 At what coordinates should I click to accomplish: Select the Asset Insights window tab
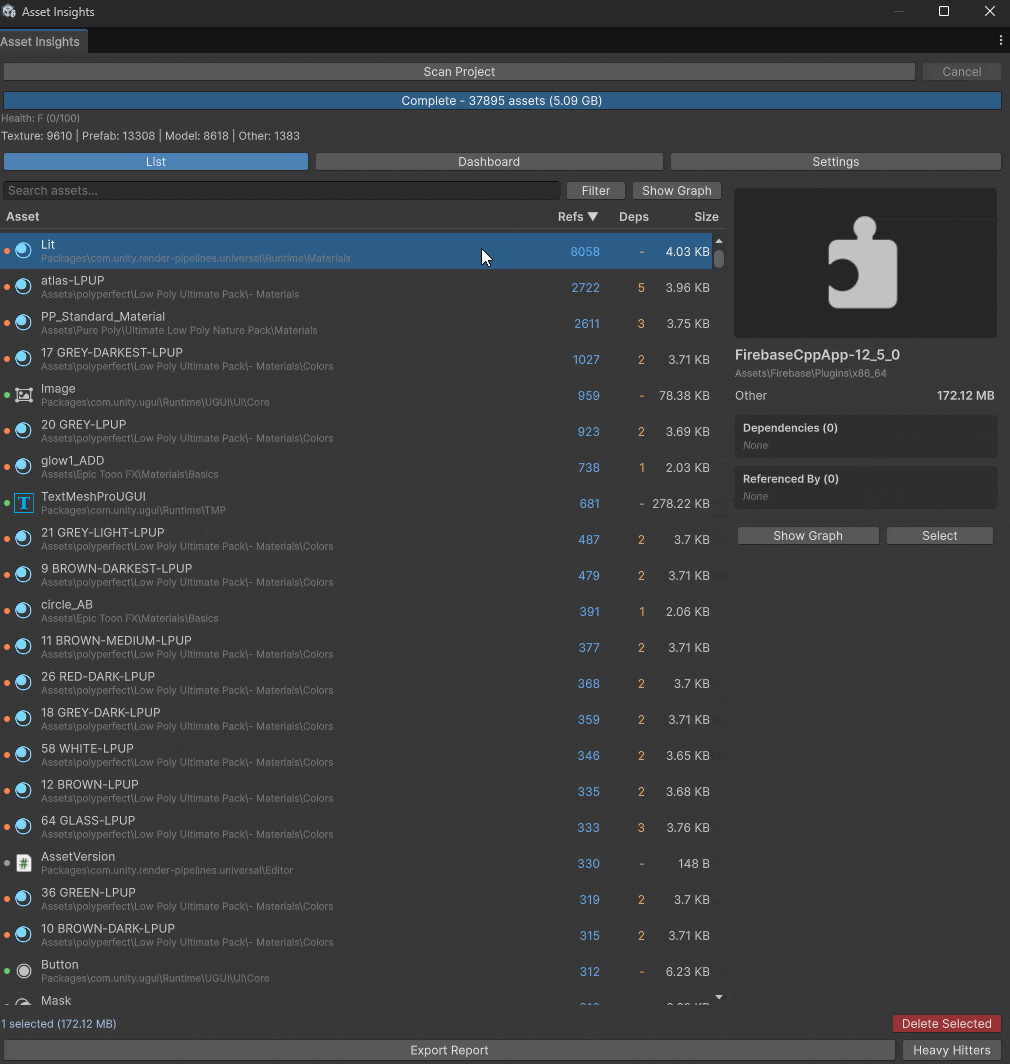(41, 41)
